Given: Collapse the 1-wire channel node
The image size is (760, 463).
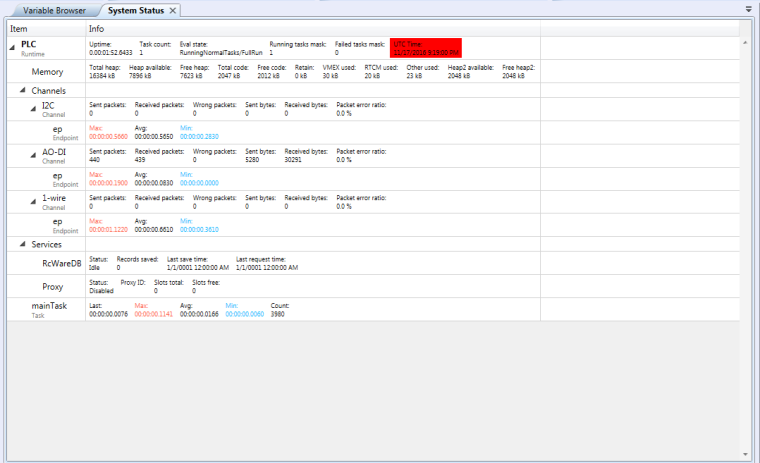Looking at the screenshot, I should [33, 198].
